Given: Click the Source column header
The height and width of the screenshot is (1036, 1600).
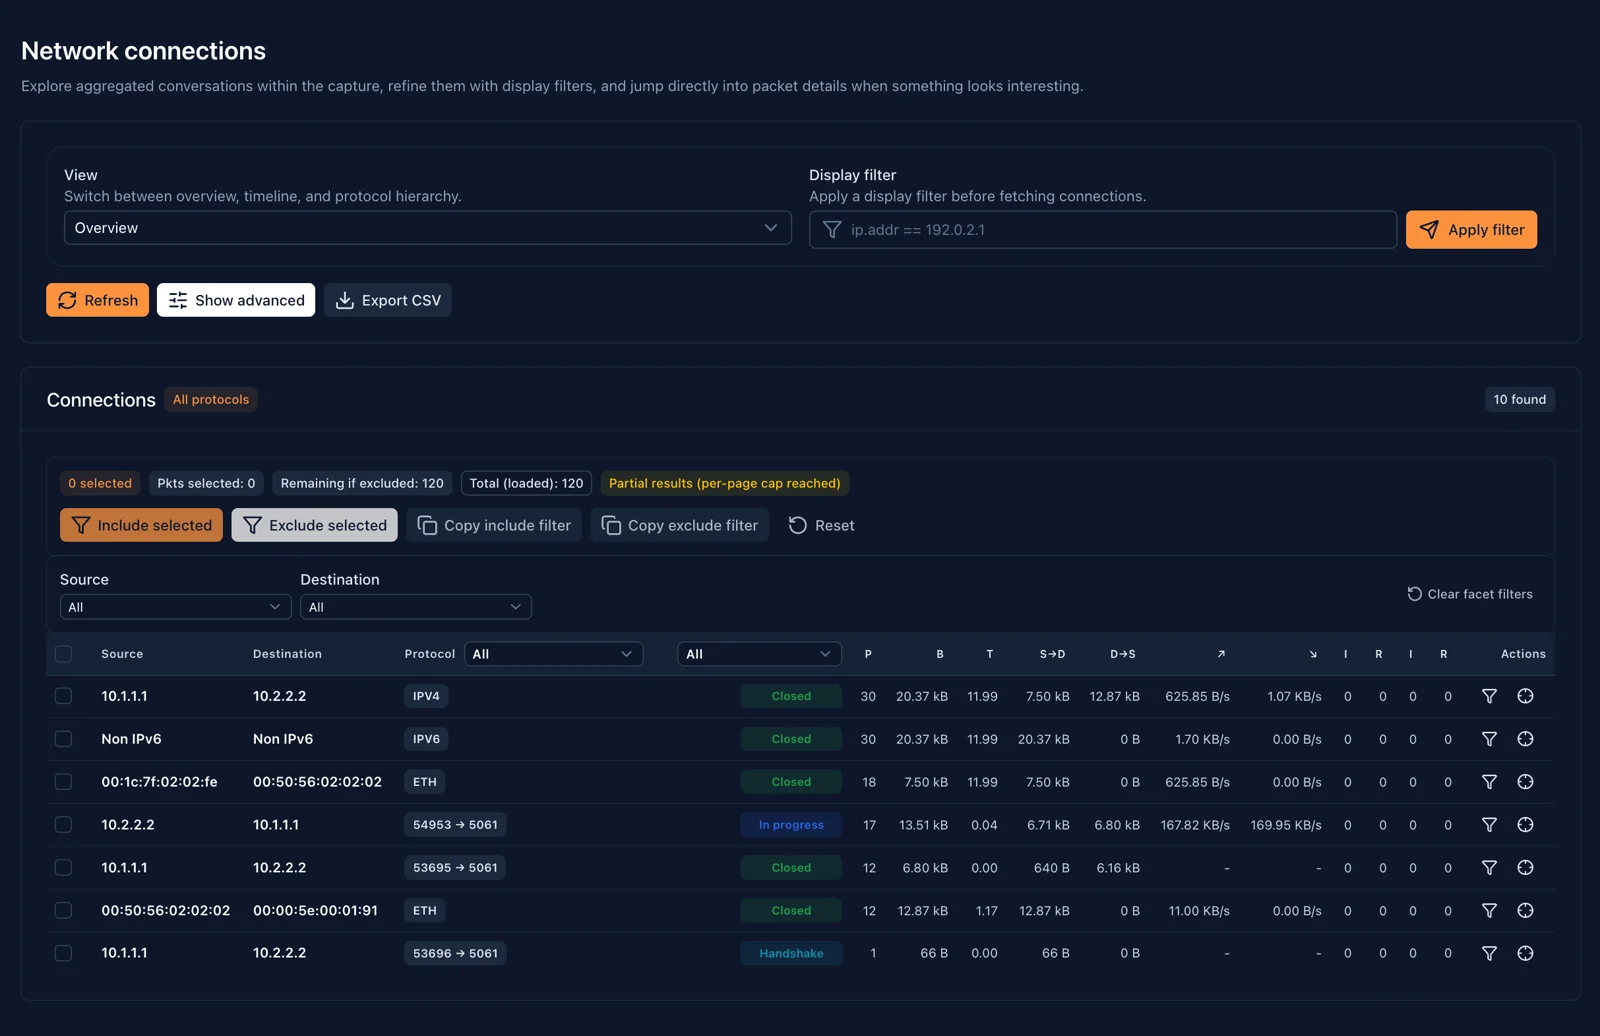Looking at the screenshot, I should (x=122, y=654).
